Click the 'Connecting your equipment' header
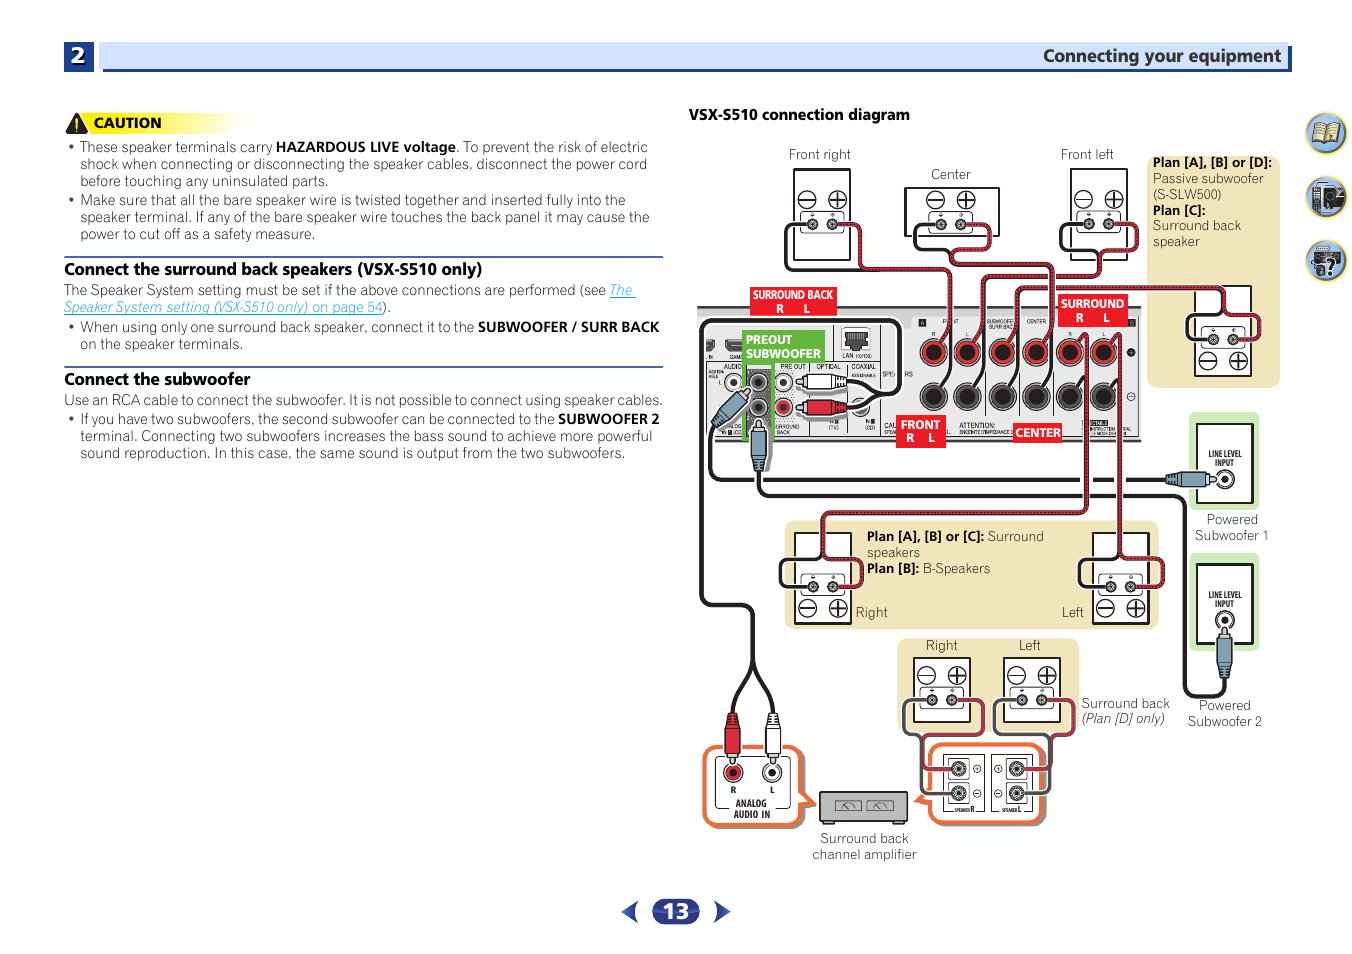Viewport: 1352px width, 954px height. pyautogui.click(x=1161, y=56)
